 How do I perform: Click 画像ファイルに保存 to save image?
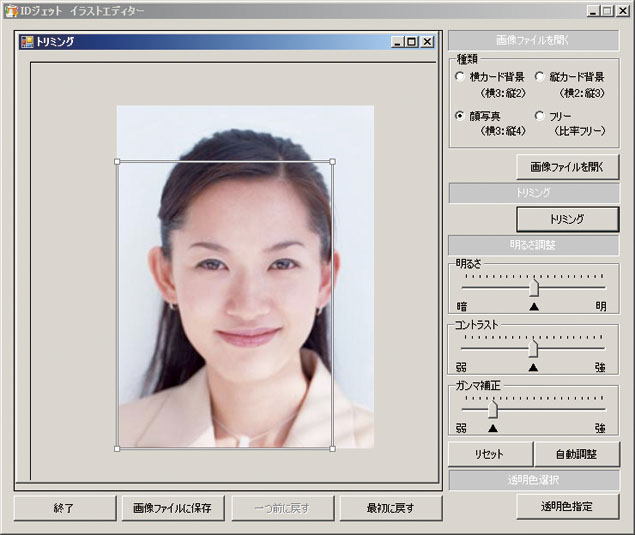173,508
